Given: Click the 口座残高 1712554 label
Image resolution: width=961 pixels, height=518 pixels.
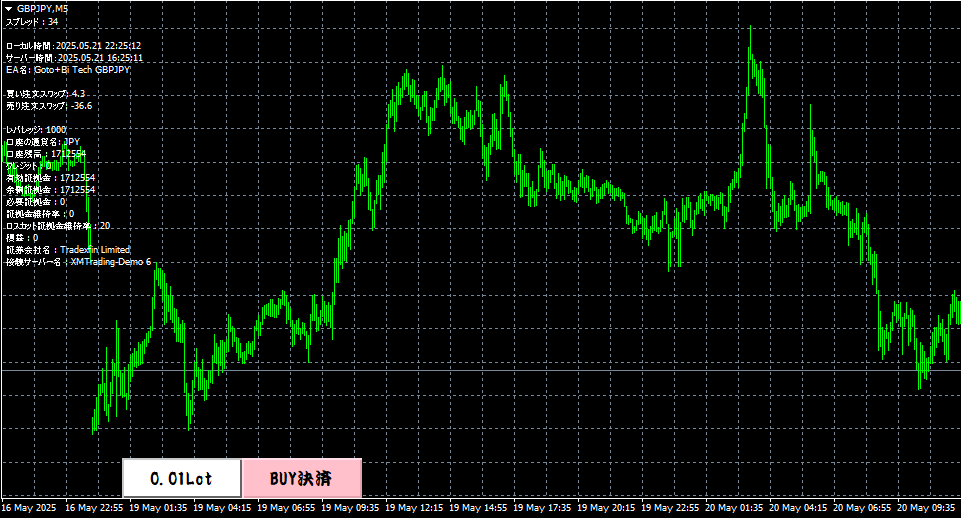Looking at the screenshot, I should point(46,154).
